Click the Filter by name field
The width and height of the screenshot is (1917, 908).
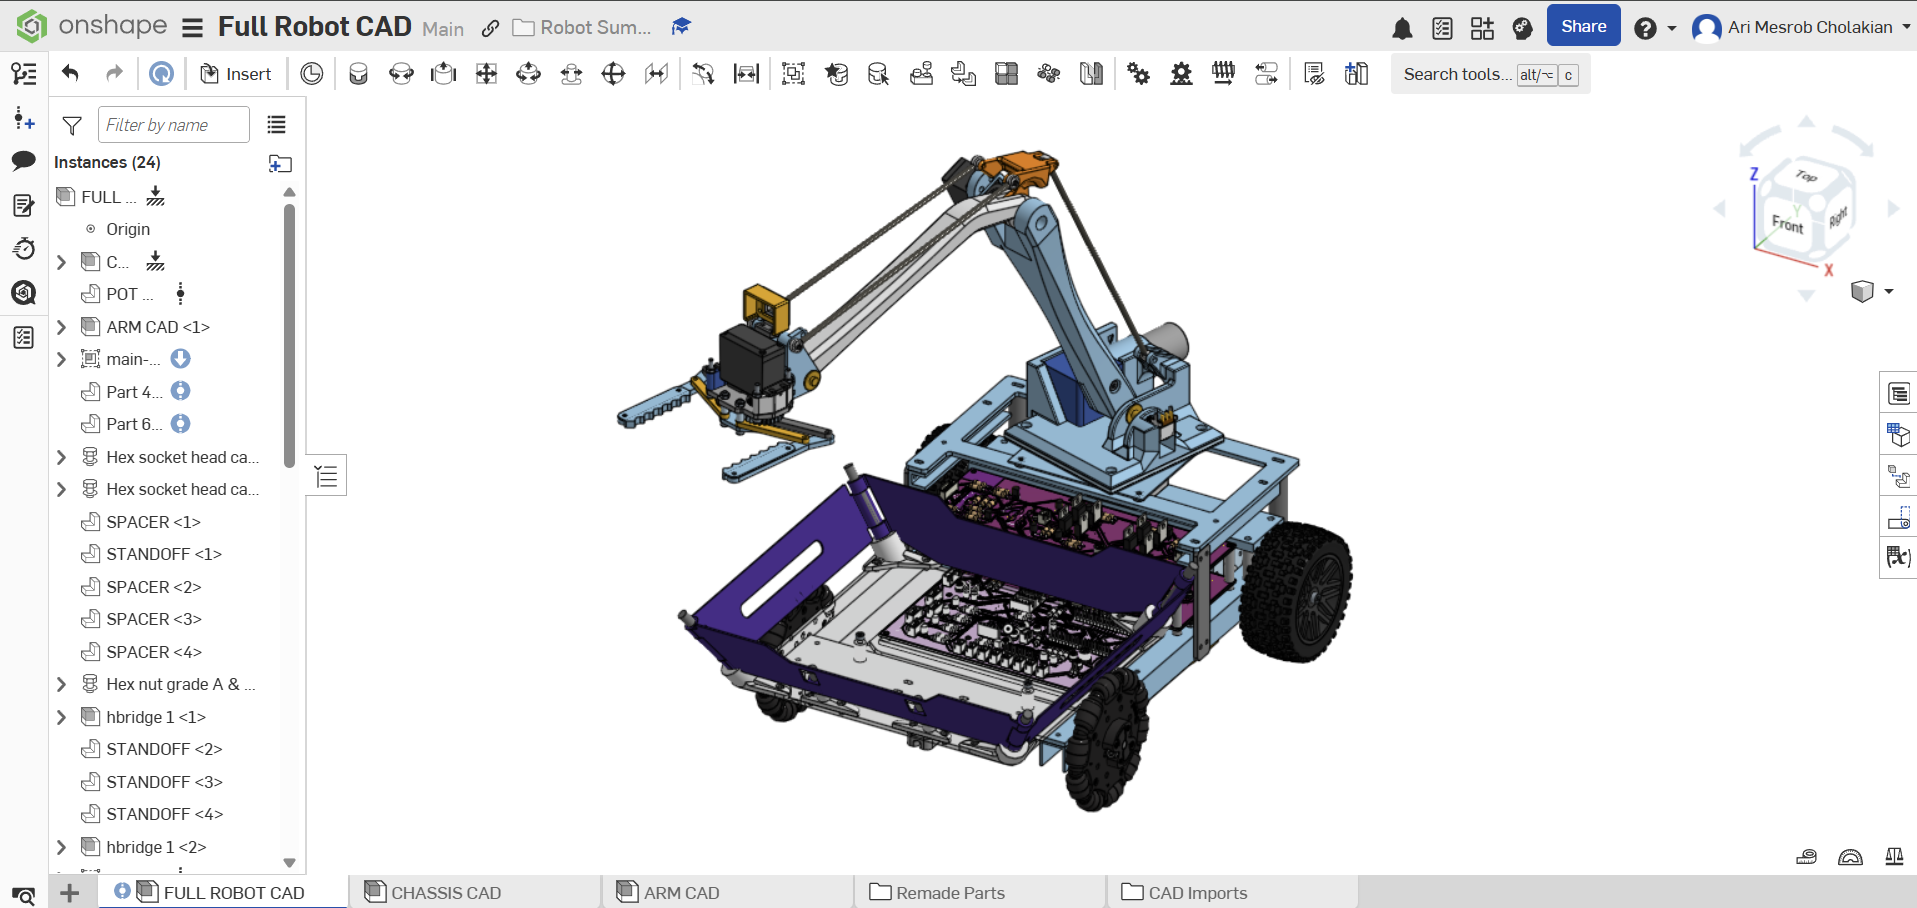[173, 125]
